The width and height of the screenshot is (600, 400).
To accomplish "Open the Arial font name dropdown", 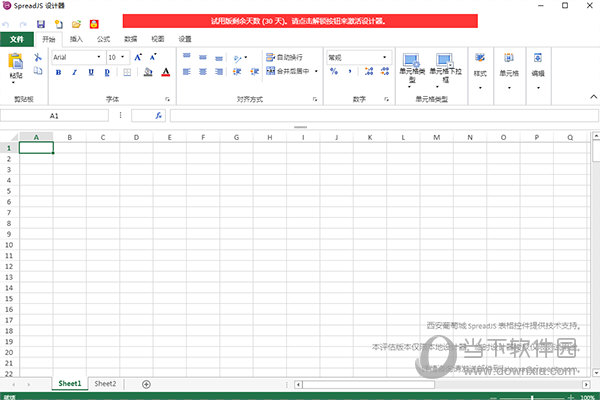I will 77,57.
